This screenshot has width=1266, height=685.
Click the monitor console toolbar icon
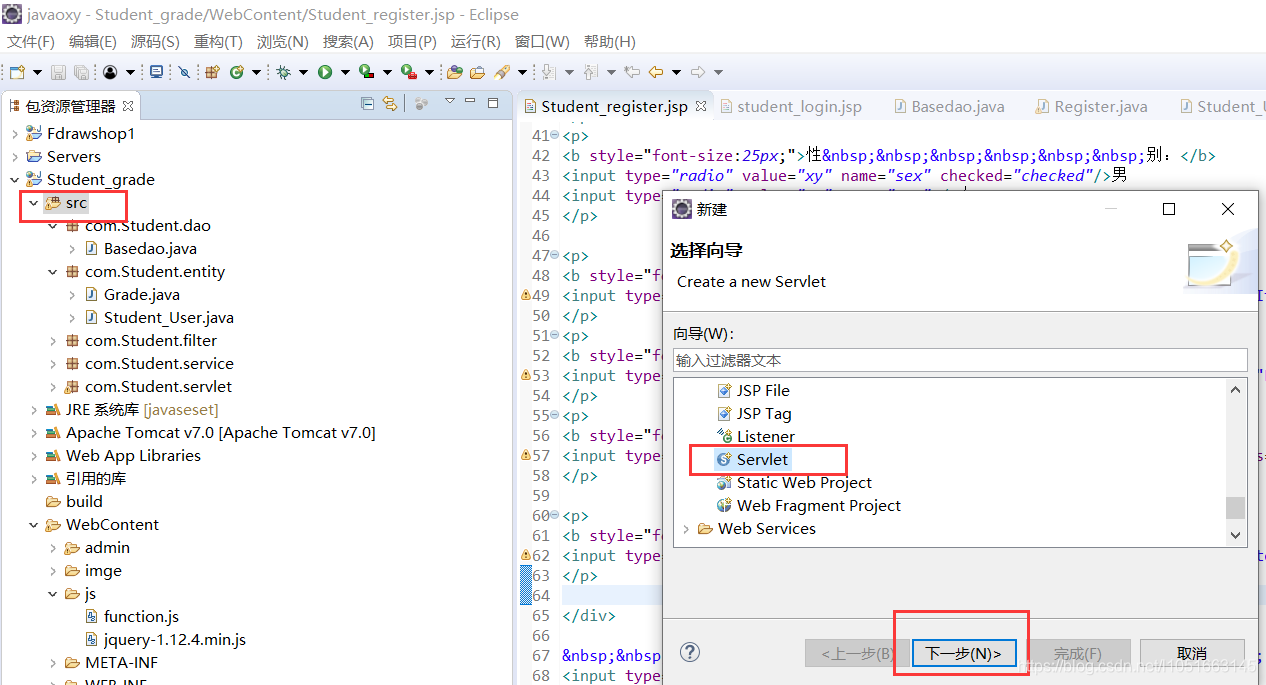157,72
